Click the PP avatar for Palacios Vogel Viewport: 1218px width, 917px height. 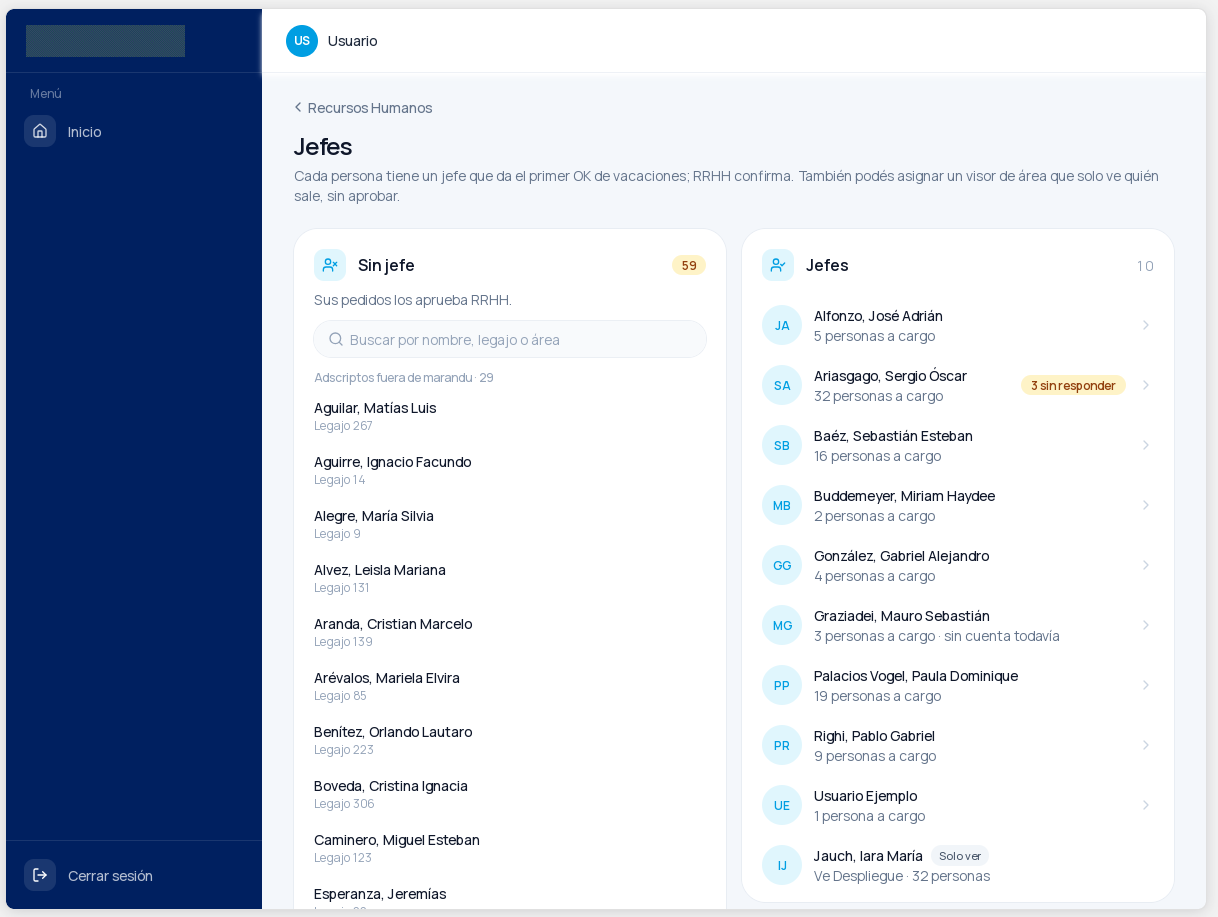(782, 685)
